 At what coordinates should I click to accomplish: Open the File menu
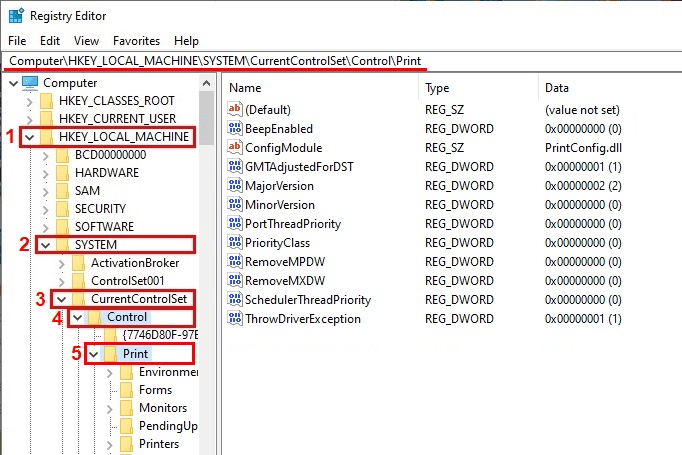point(17,41)
